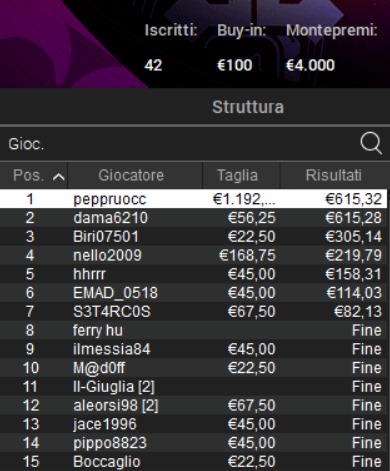The width and height of the screenshot is (390, 471).
Task: Select player dama6210 in the list
Action: tap(194, 218)
